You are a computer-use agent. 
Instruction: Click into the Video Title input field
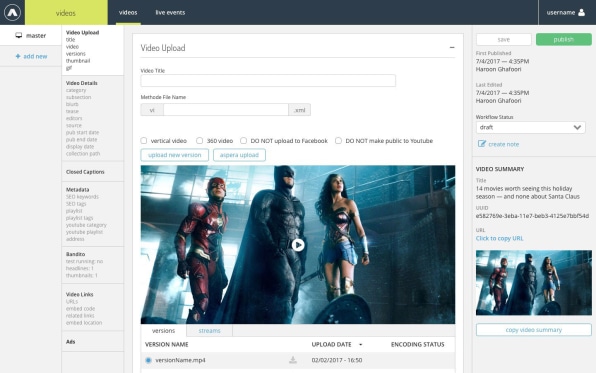(x=268, y=81)
